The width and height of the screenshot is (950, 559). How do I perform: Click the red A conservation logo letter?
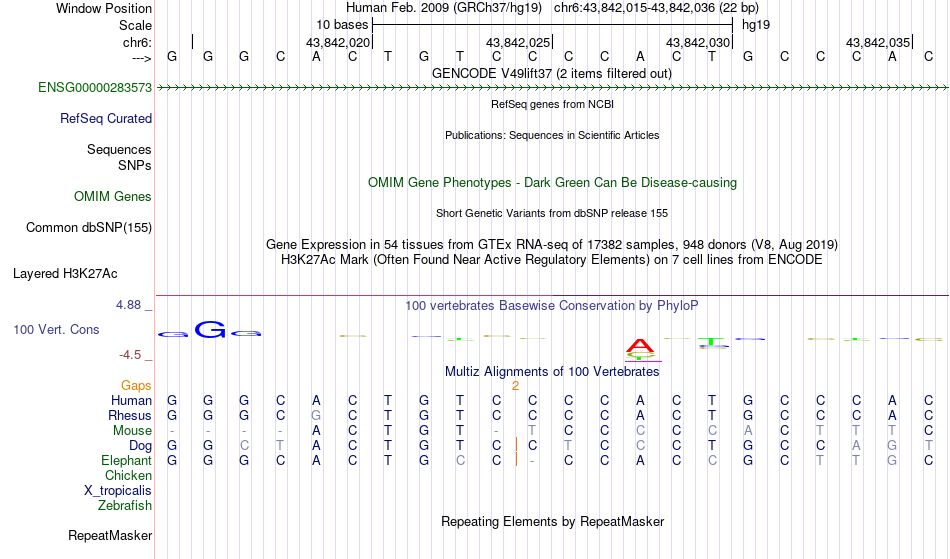click(640, 346)
